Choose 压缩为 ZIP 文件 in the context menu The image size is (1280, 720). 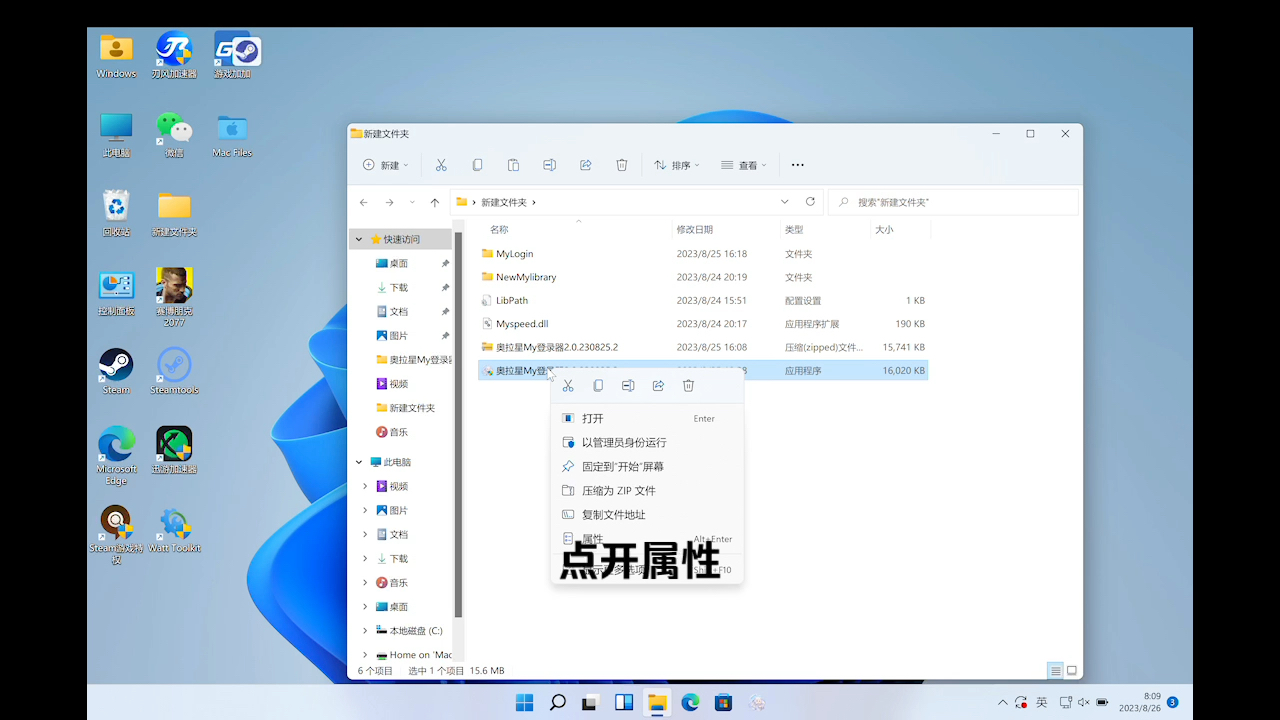tap(647, 491)
